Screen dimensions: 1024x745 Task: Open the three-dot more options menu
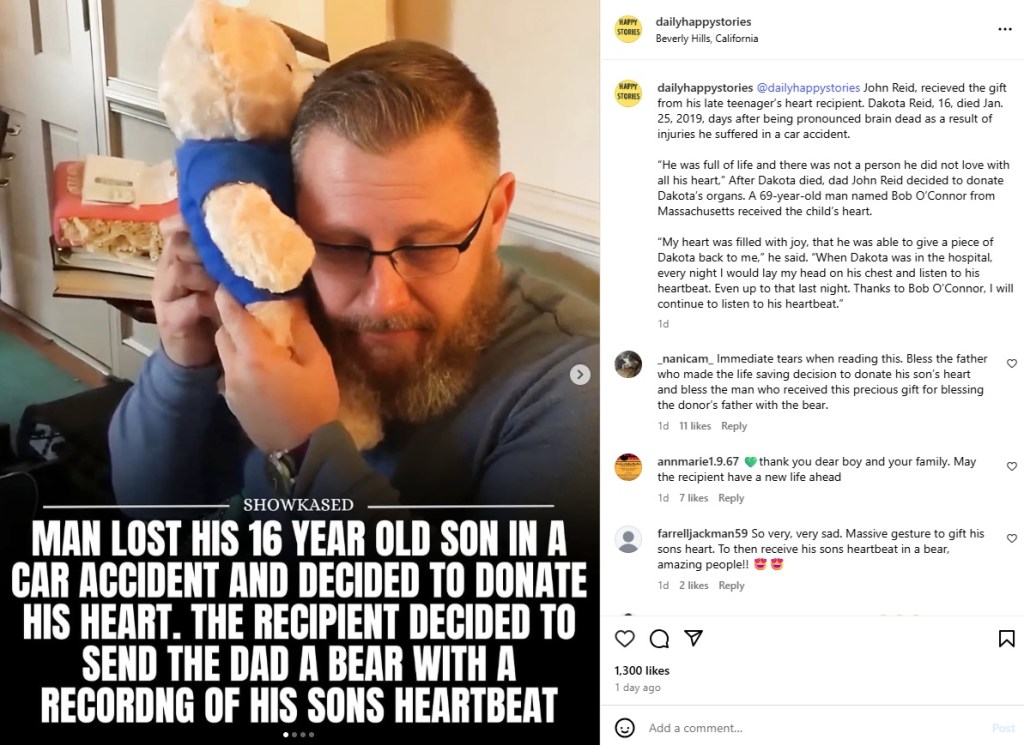[1005, 29]
